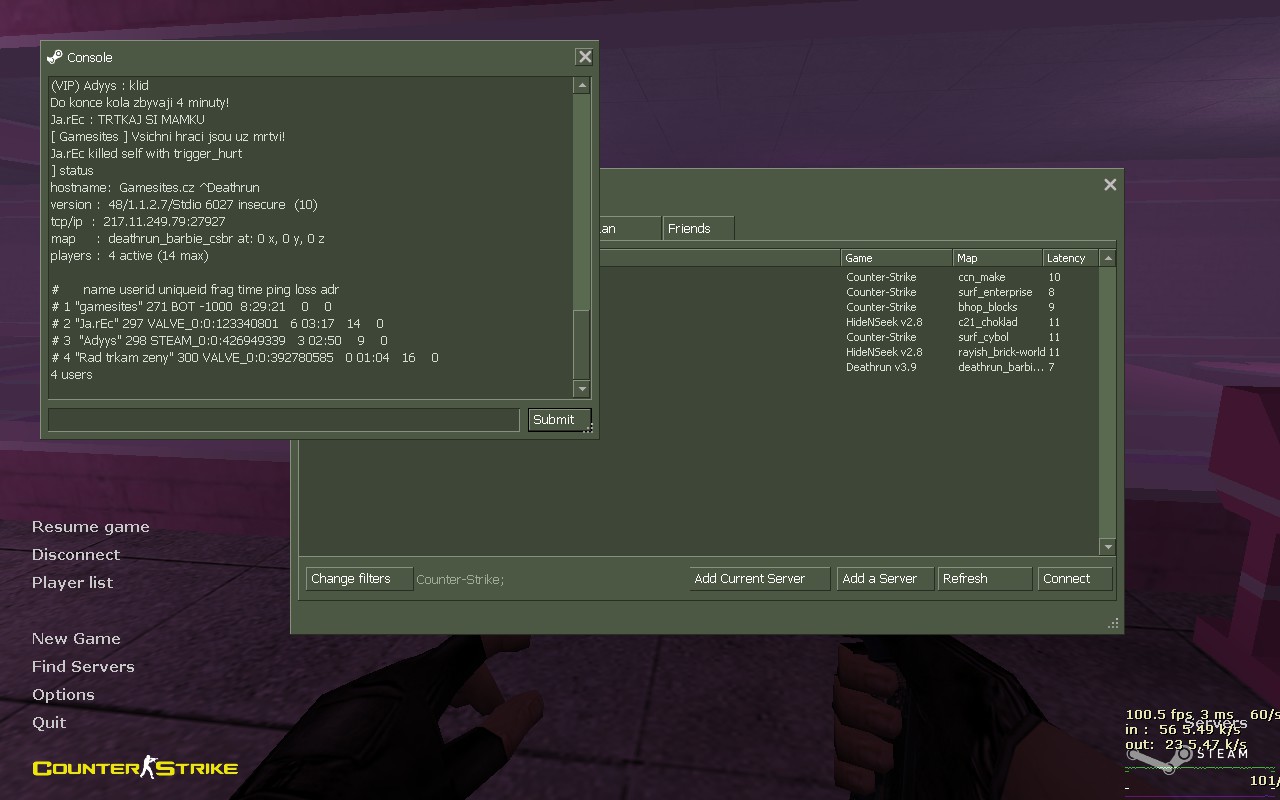The height and width of the screenshot is (800, 1280).
Task: Select the rayish_brick-world server row
Action: click(x=849, y=352)
